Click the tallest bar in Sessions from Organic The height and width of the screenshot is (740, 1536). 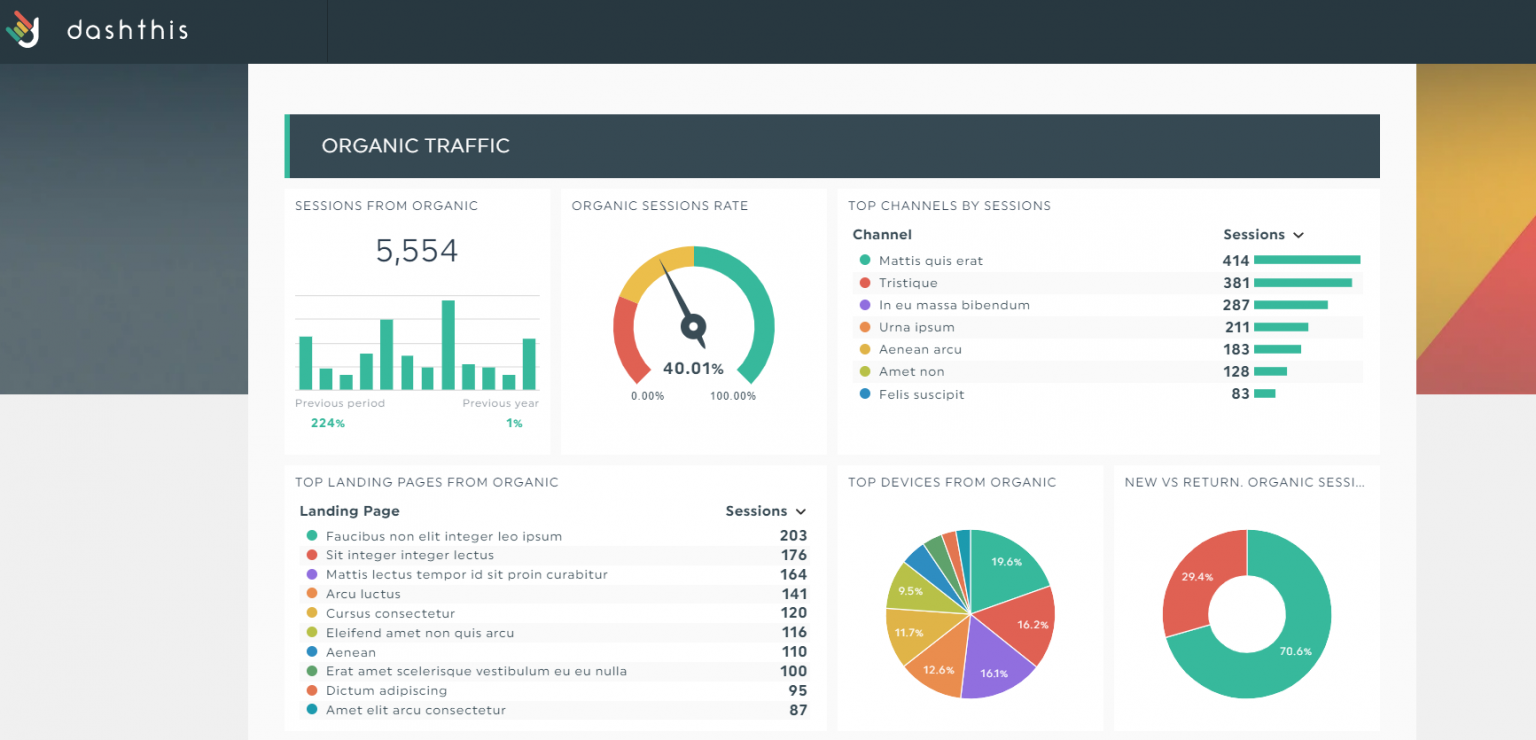coord(447,345)
